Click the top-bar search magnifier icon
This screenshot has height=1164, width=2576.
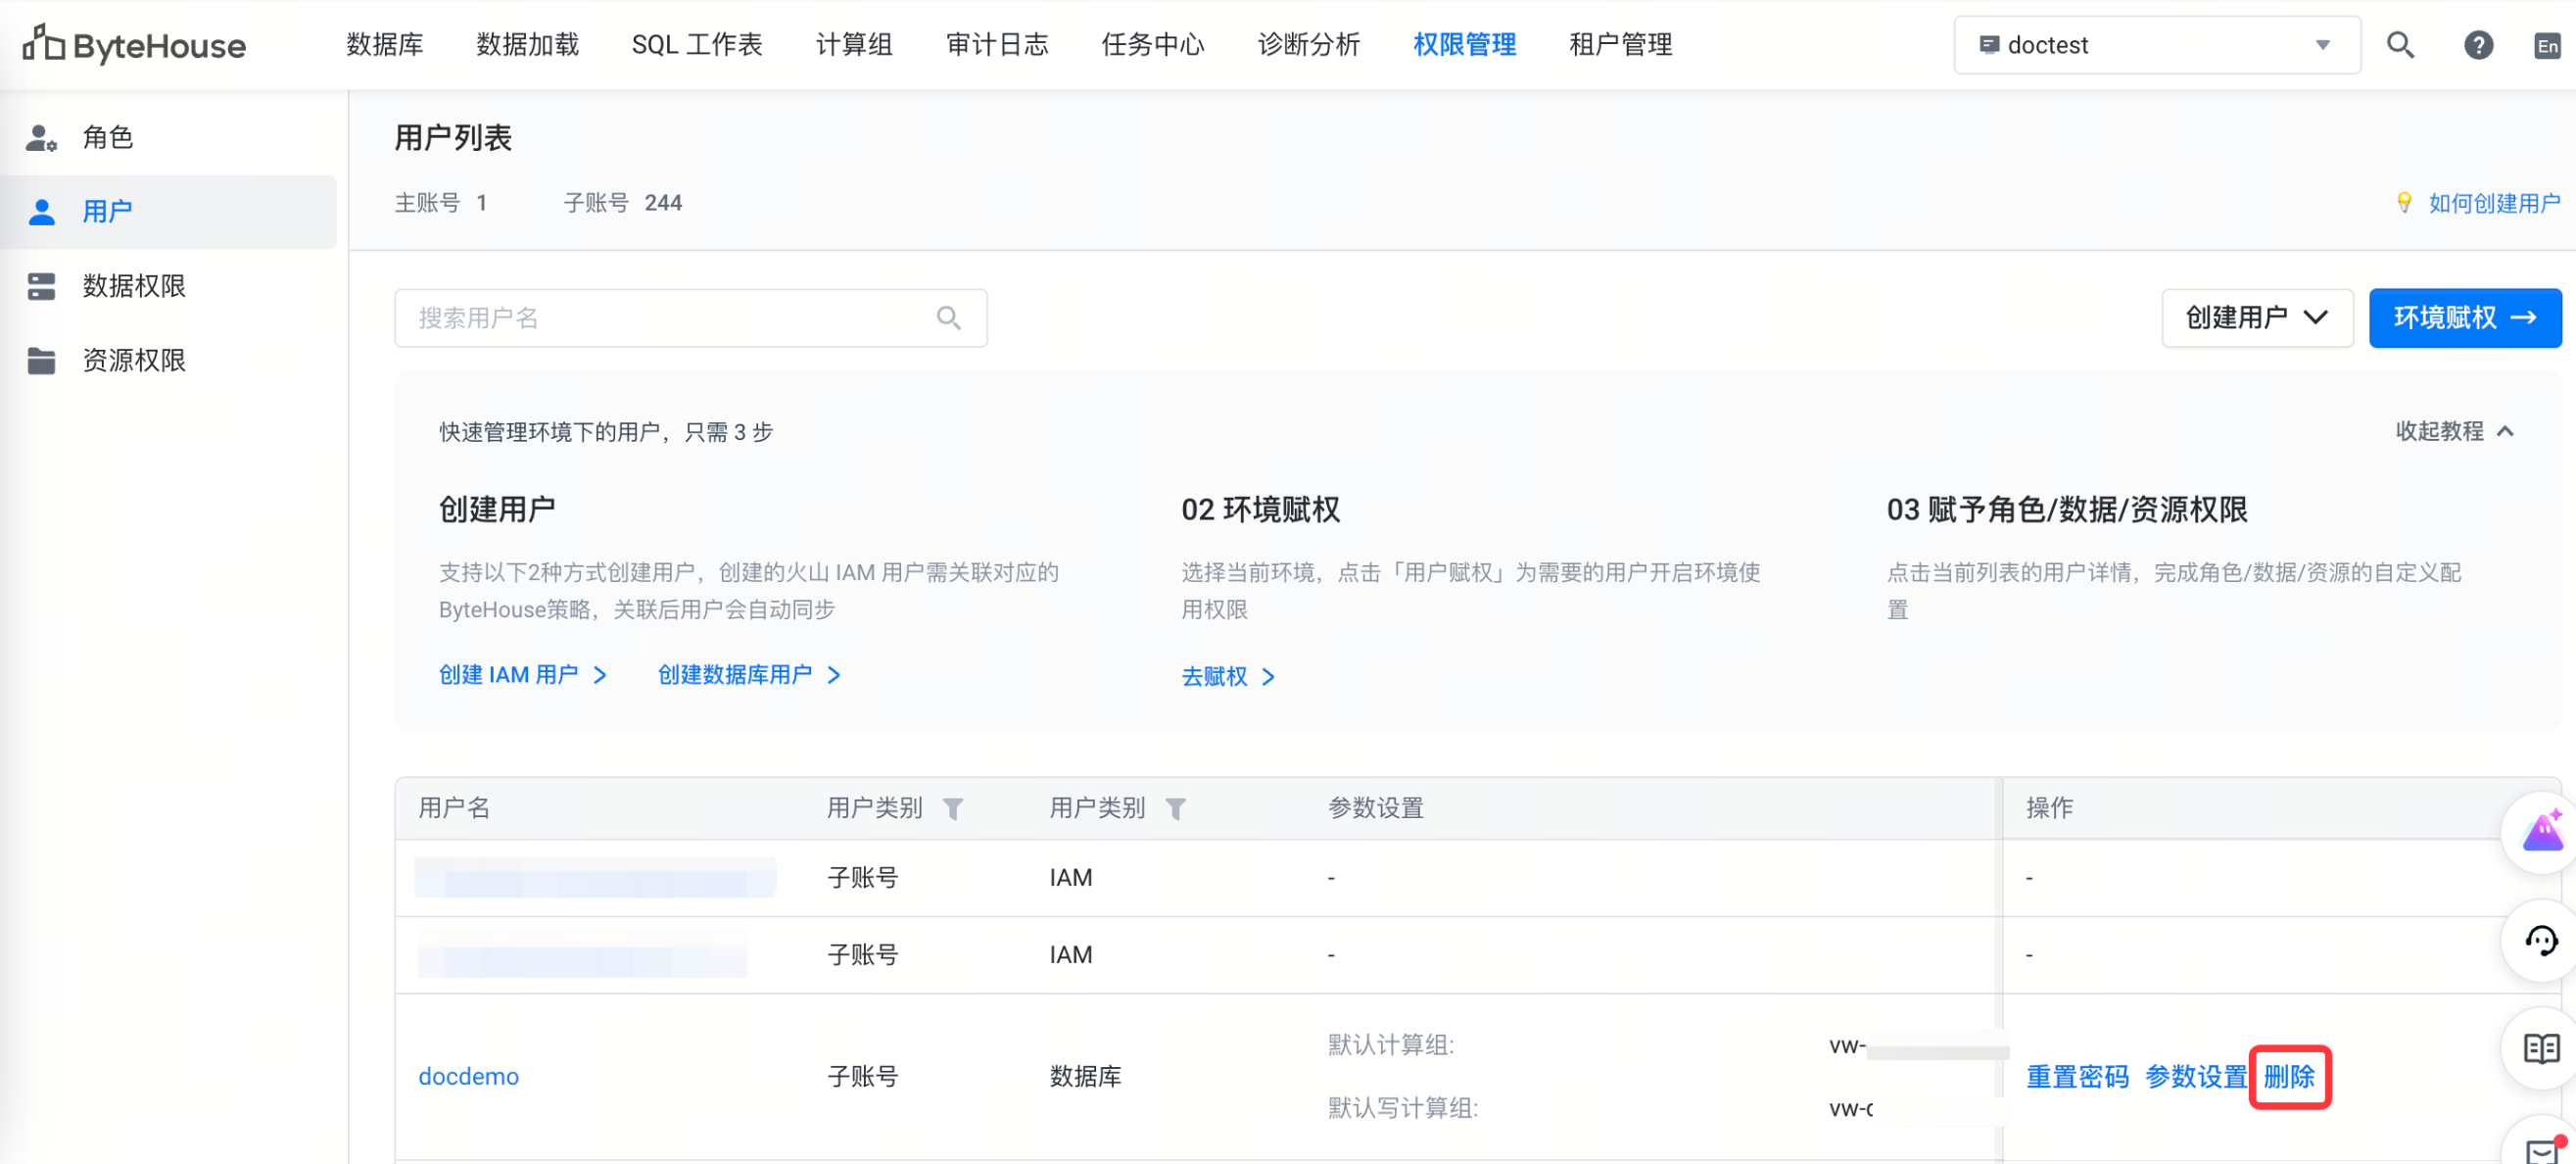point(2400,45)
